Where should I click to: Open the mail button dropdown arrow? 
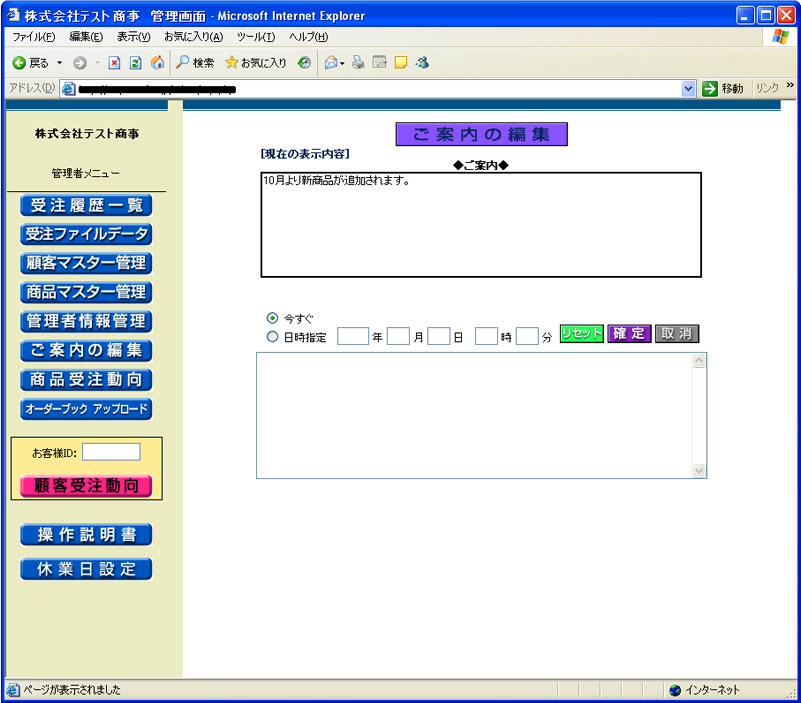coord(343,62)
